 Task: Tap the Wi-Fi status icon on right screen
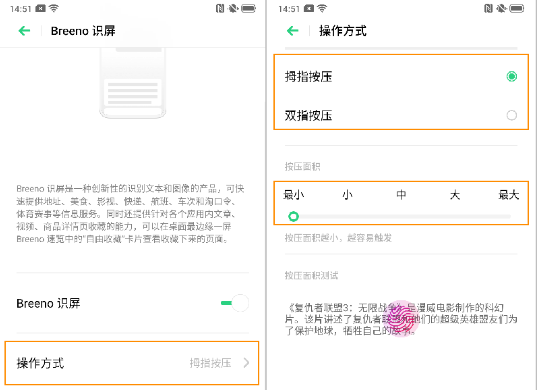pyautogui.click(x=322, y=8)
